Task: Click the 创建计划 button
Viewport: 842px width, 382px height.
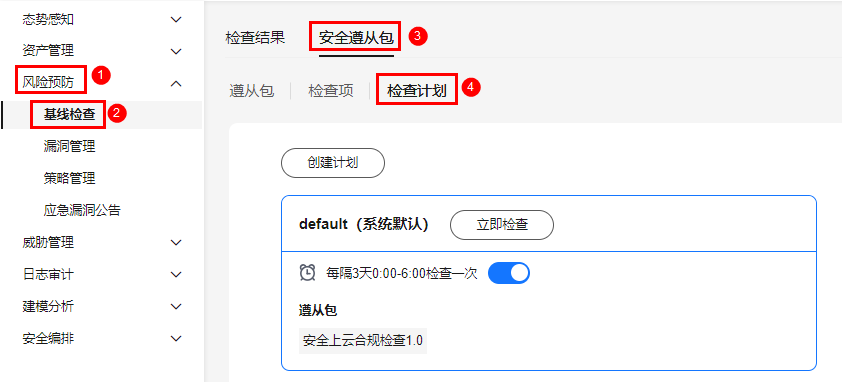Action: (x=333, y=163)
